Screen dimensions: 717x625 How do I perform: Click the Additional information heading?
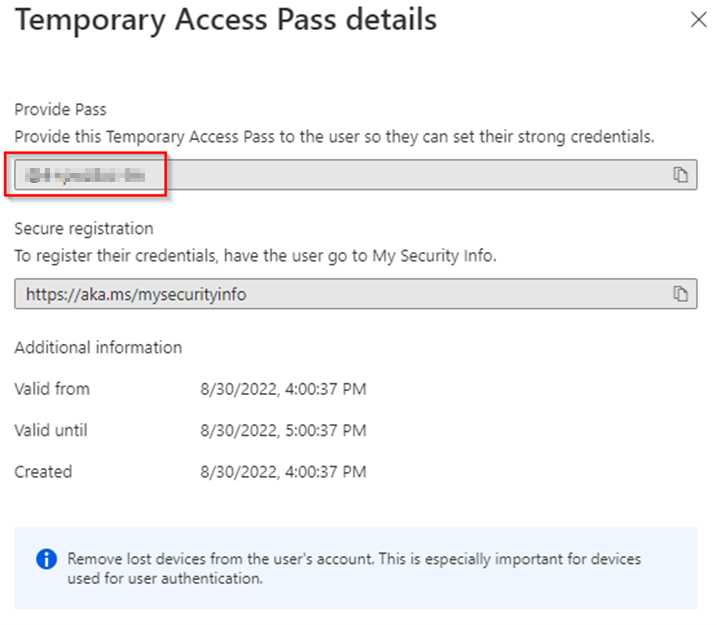point(98,348)
